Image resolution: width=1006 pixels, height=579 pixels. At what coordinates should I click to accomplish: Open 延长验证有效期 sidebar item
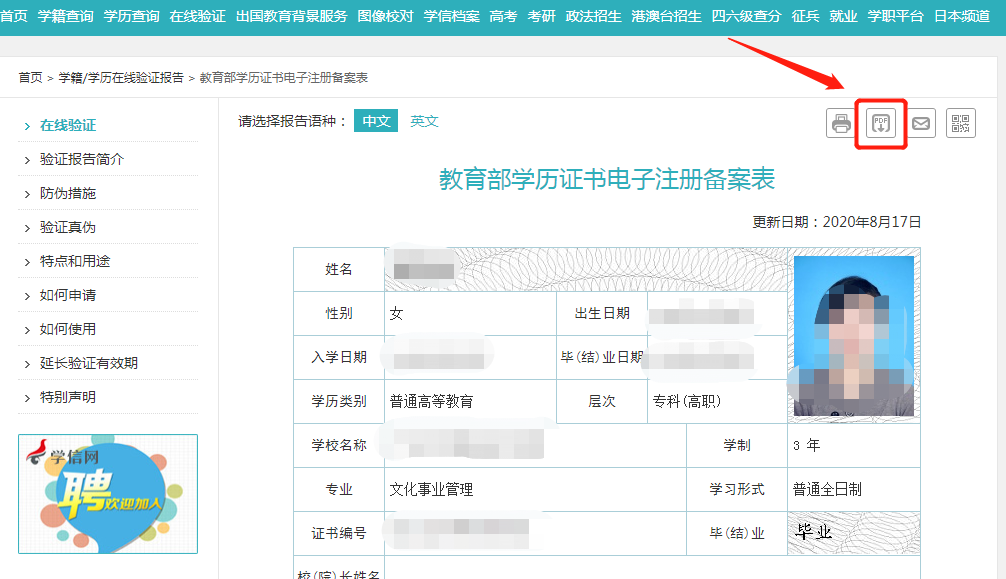click(x=89, y=363)
